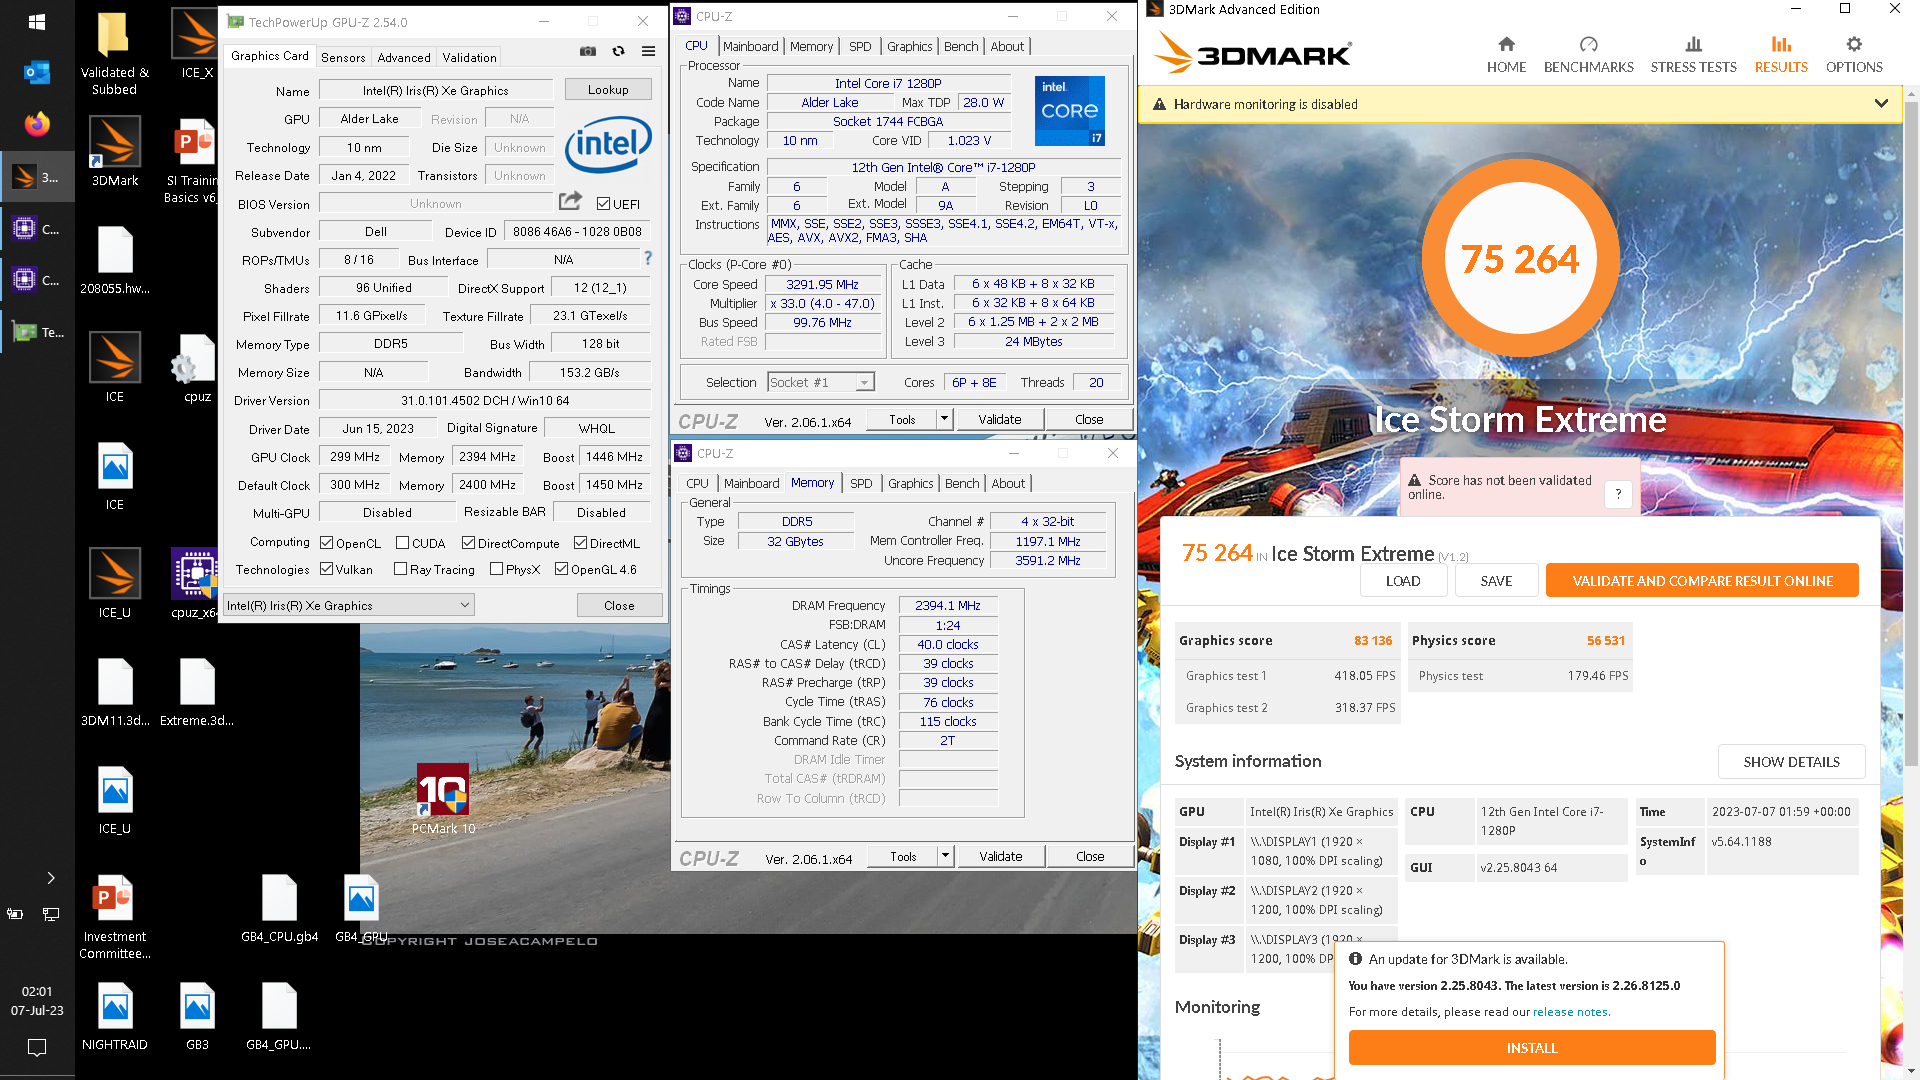Click Show Details for system information

pyautogui.click(x=1791, y=761)
